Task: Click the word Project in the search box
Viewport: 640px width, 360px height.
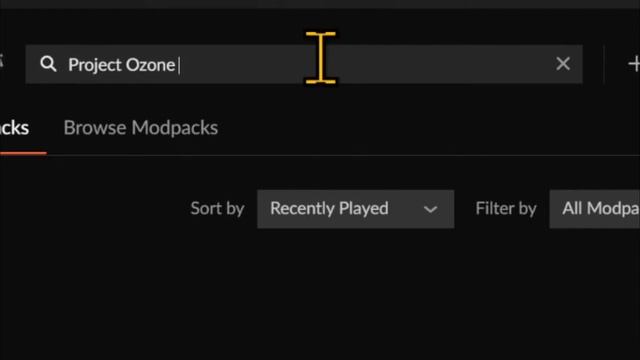Action: 95,65
